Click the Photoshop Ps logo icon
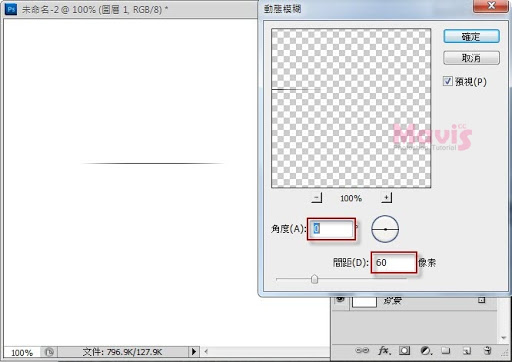This screenshot has width=512, height=362. [11, 9]
